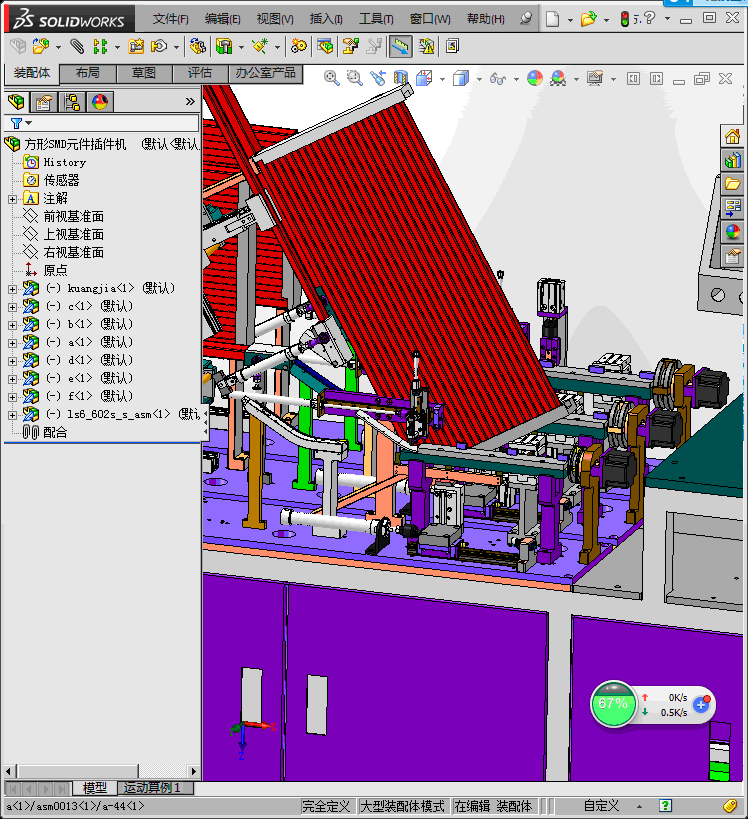Start a New Motion Study via gears icon
Image resolution: width=748 pixels, height=819 pixels.
coord(299,46)
